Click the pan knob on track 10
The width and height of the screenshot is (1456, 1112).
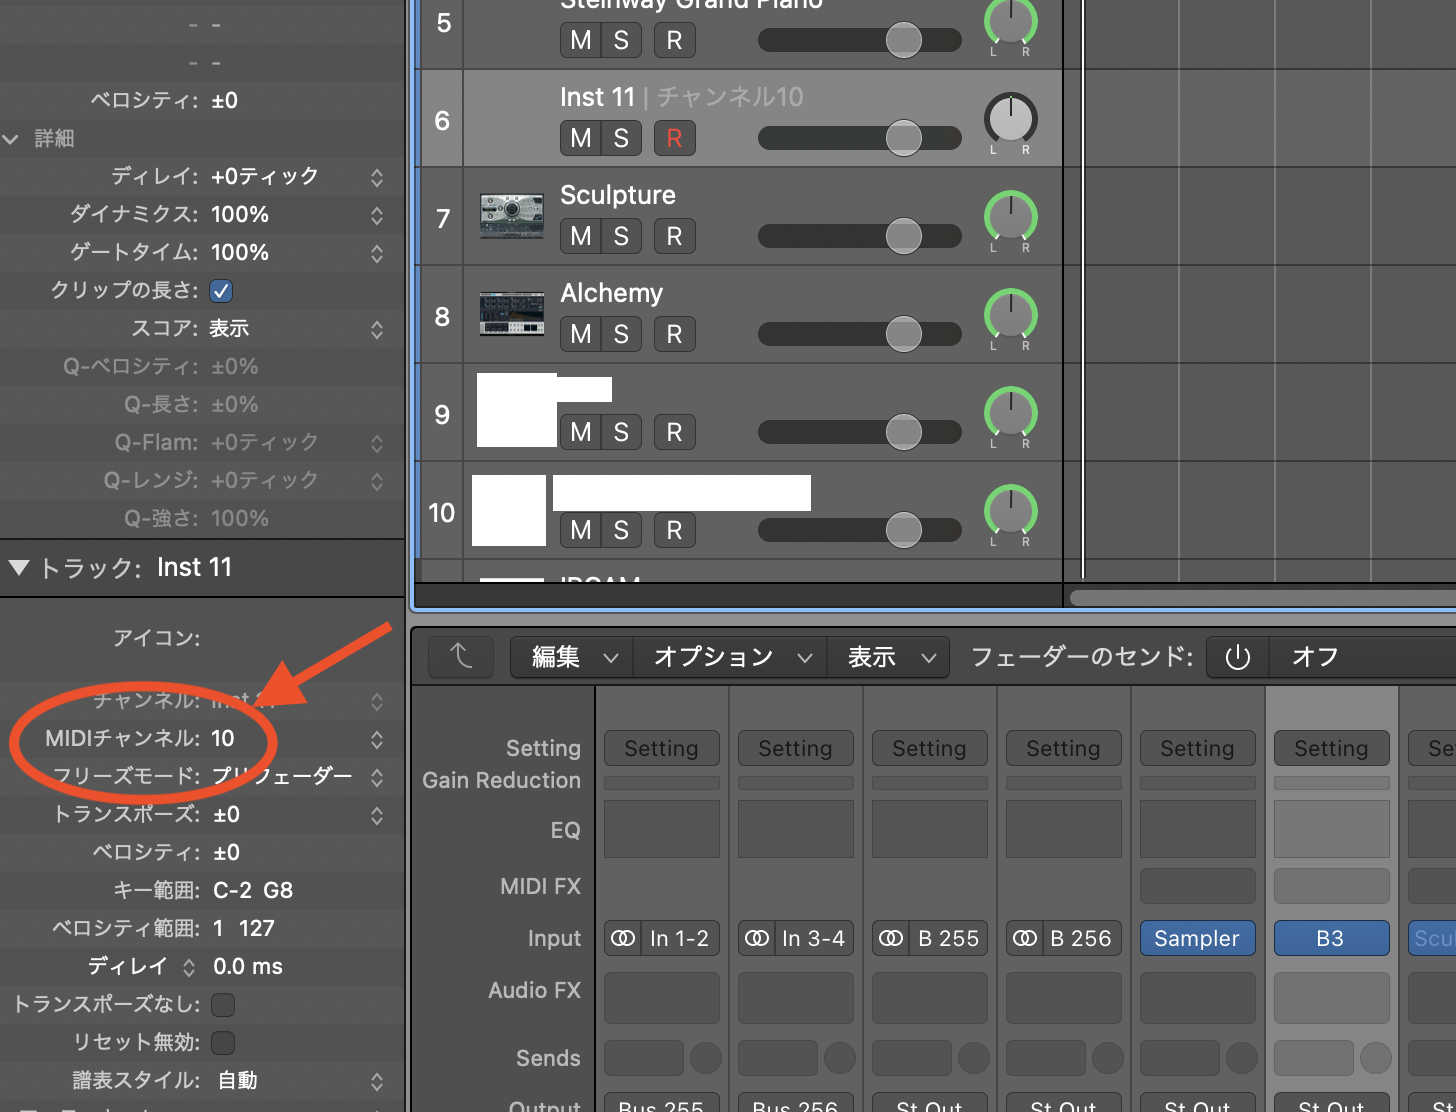click(1011, 510)
